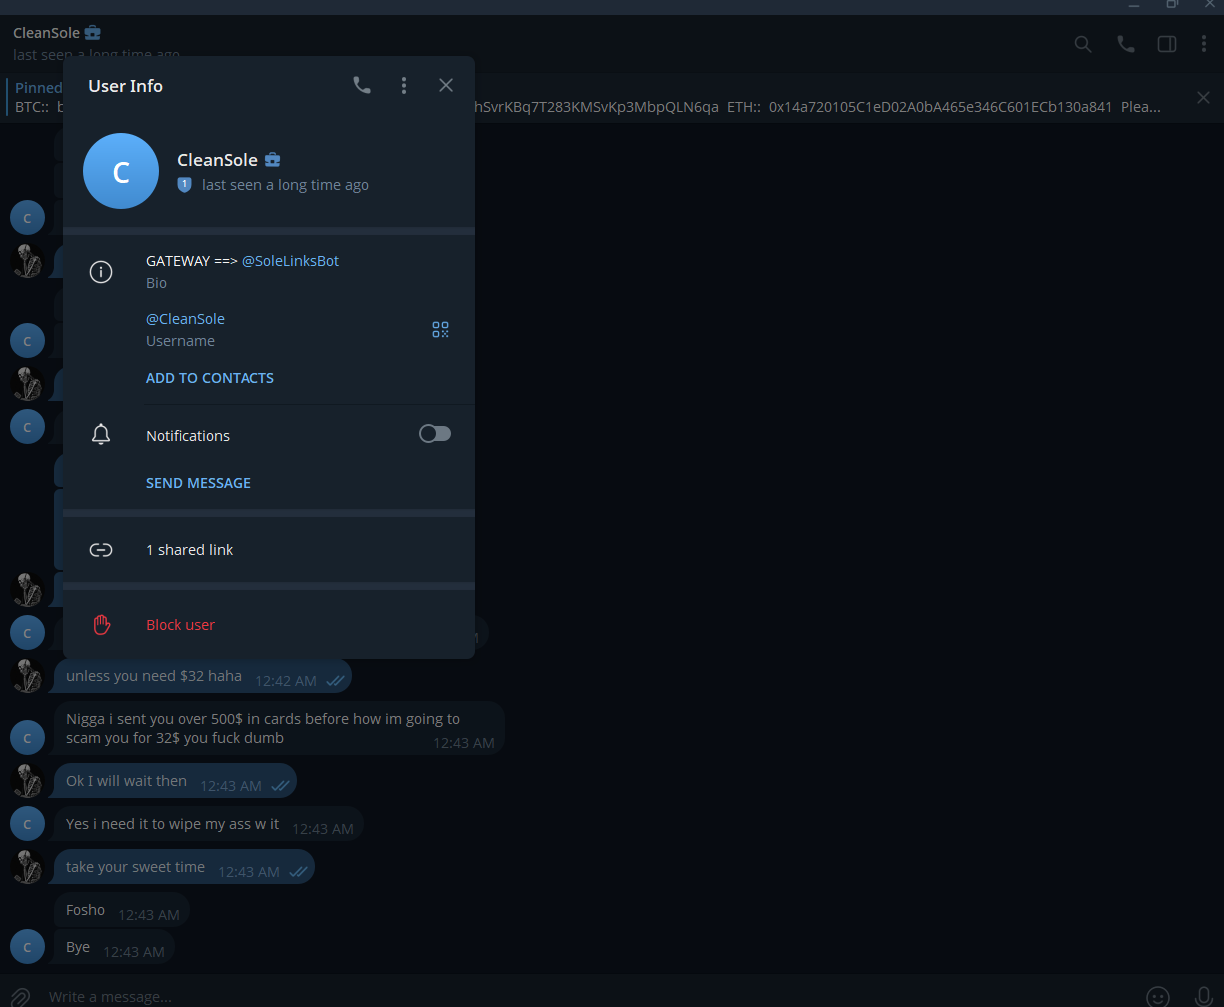Viewport: 1224px width, 1007px height.
Task: Open the 1 shared link entry
Action: click(x=269, y=550)
